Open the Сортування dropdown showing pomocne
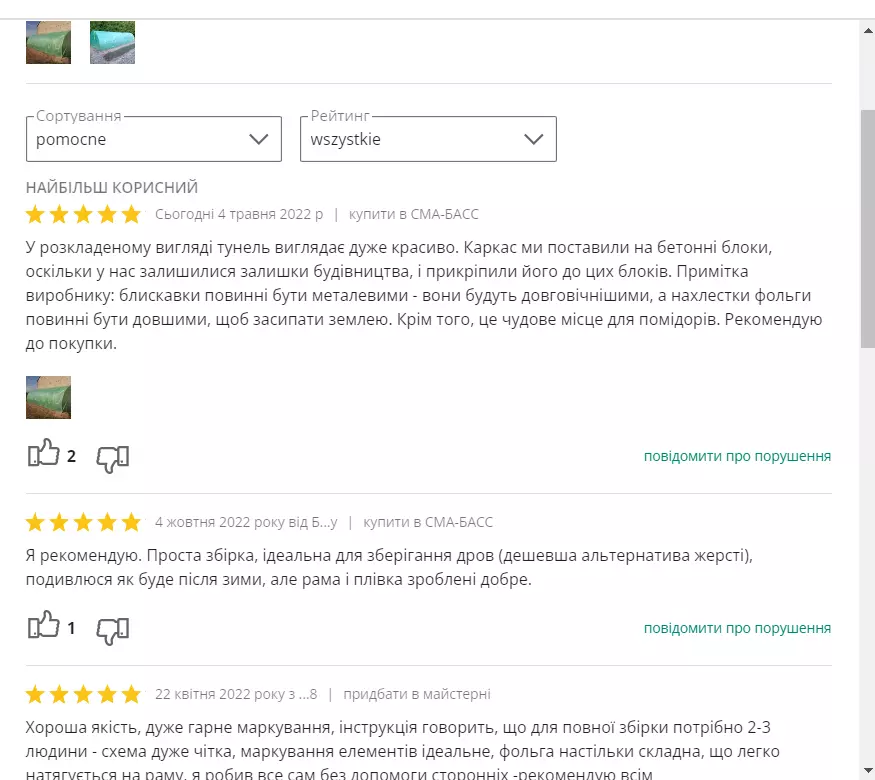Screen dimensions: 875x780 153,139
